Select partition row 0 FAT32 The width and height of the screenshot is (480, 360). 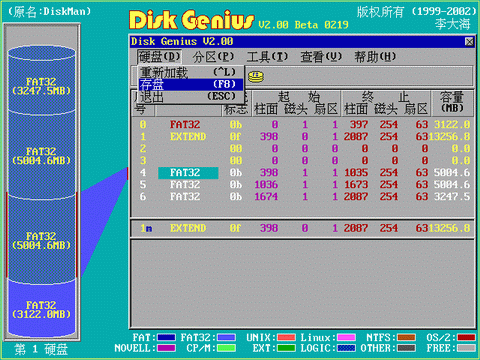[x=303, y=125]
